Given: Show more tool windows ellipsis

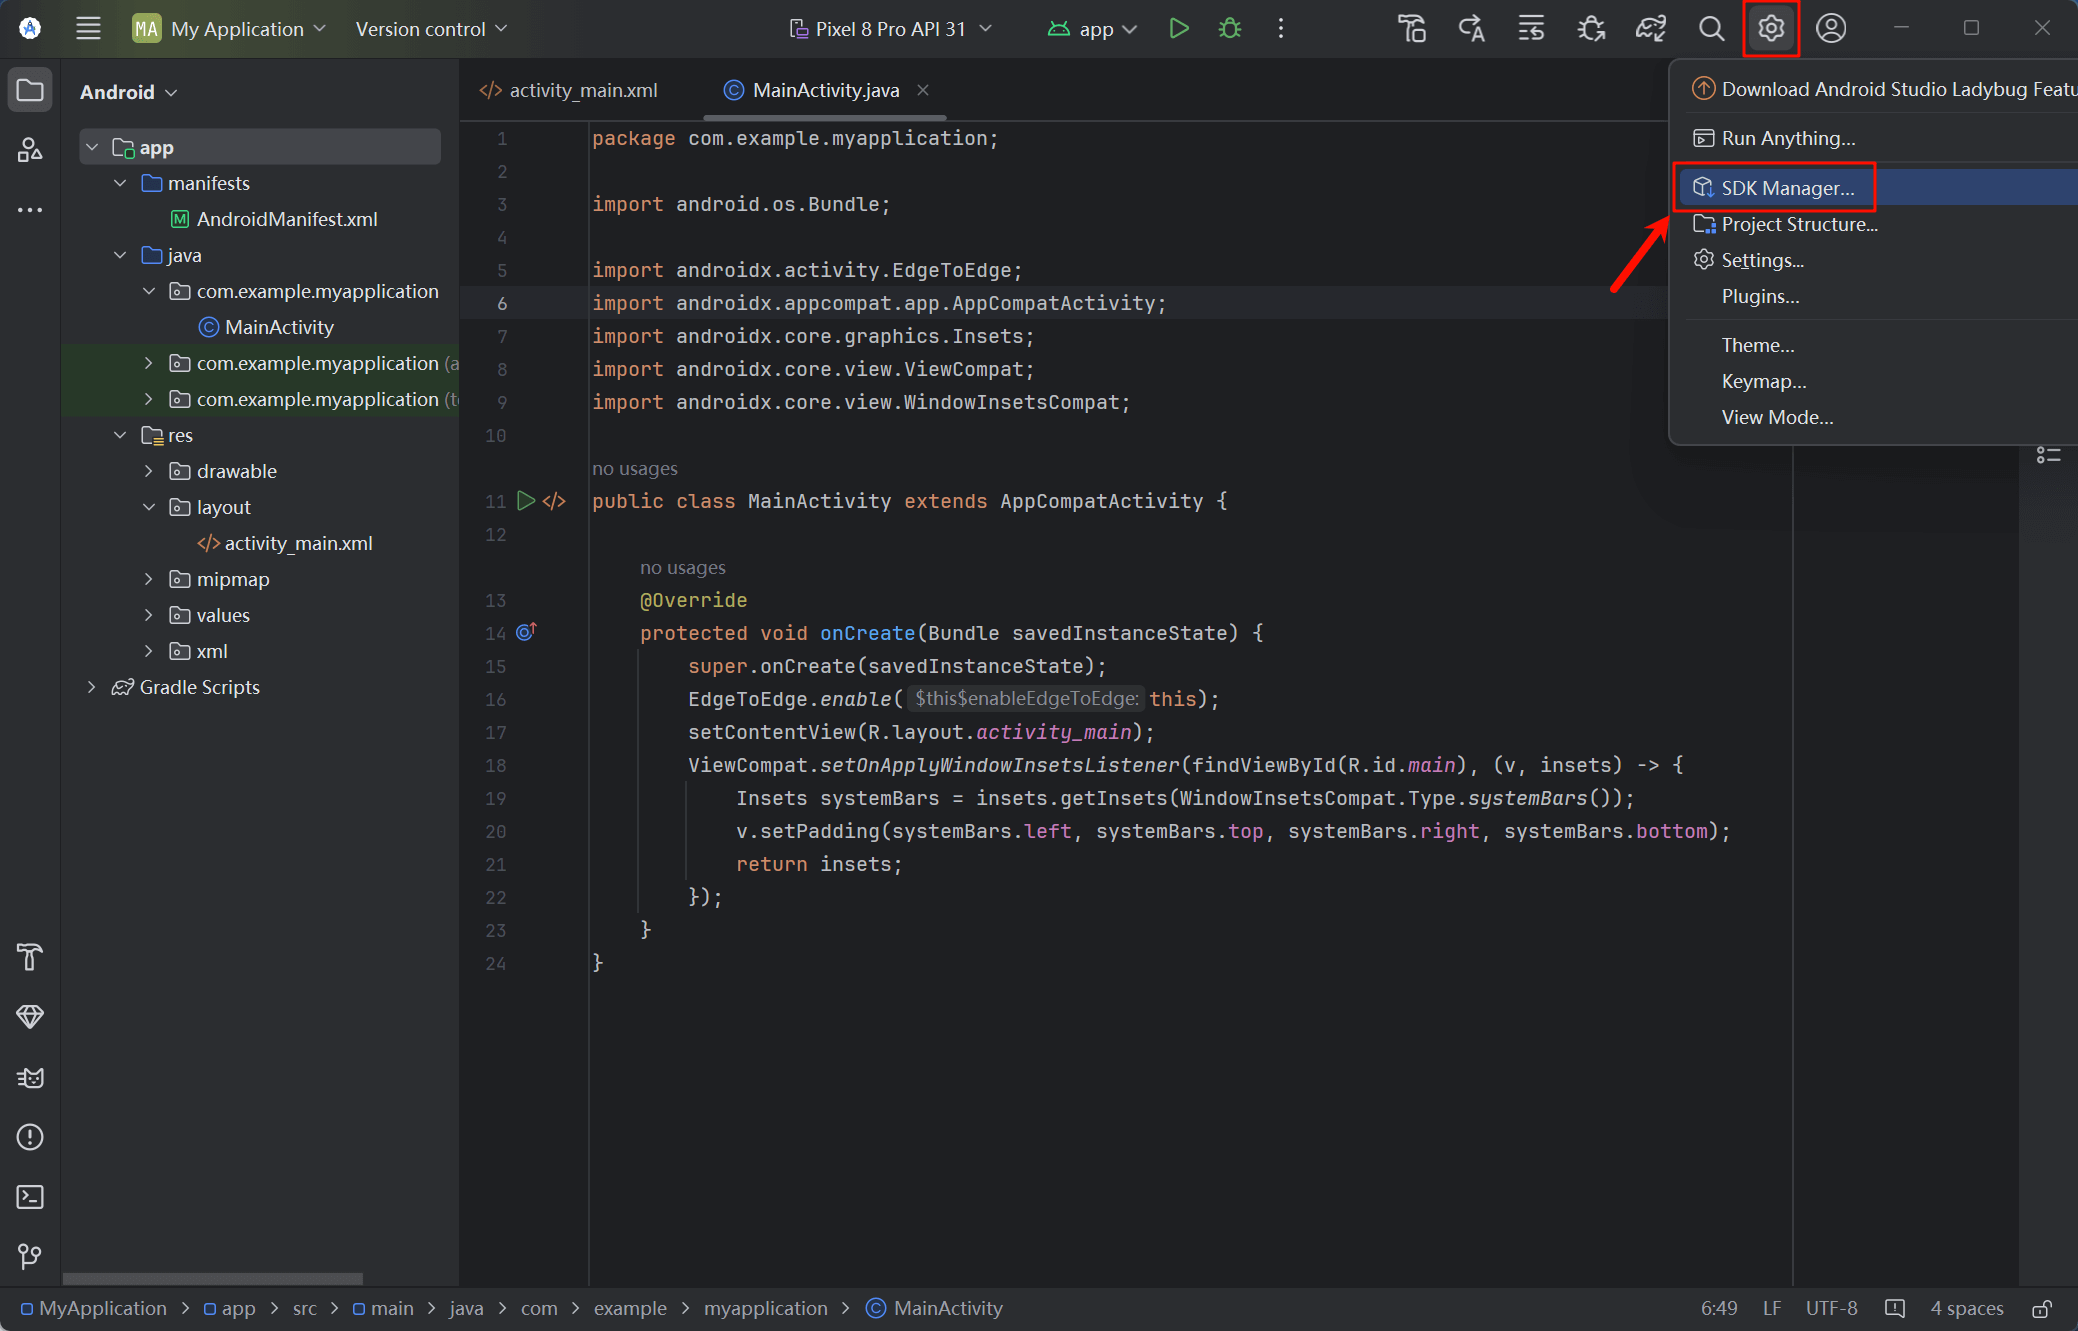Looking at the screenshot, I should click(x=30, y=210).
